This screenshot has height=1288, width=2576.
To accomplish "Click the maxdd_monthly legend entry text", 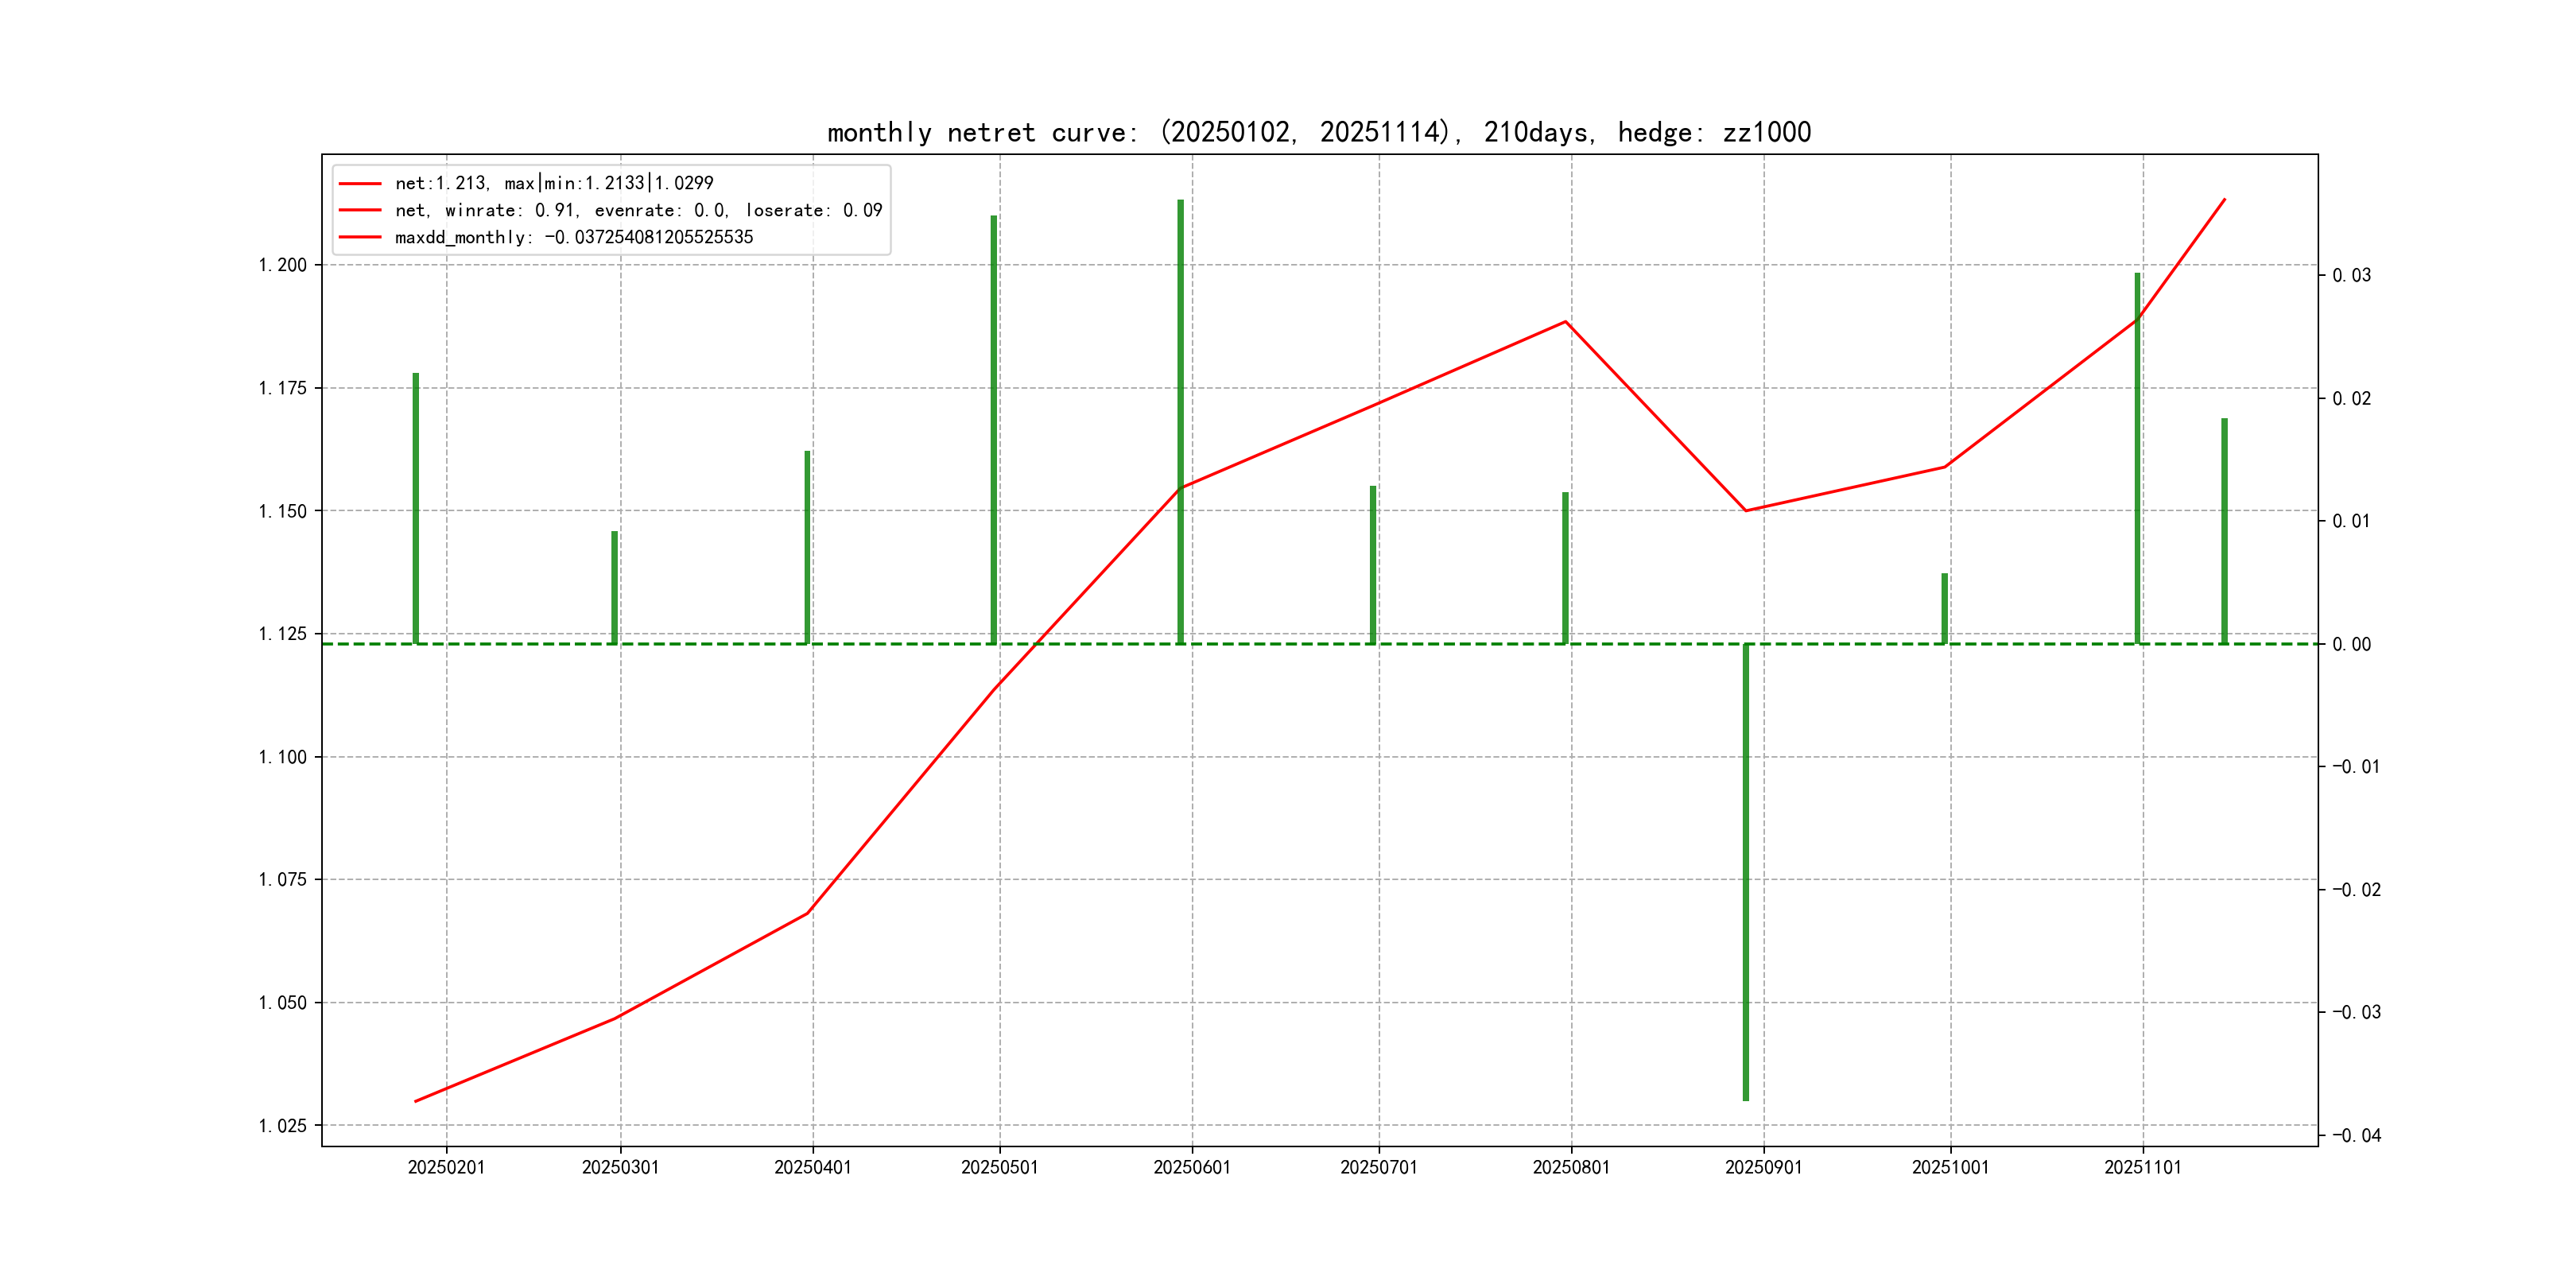I will (x=573, y=237).
